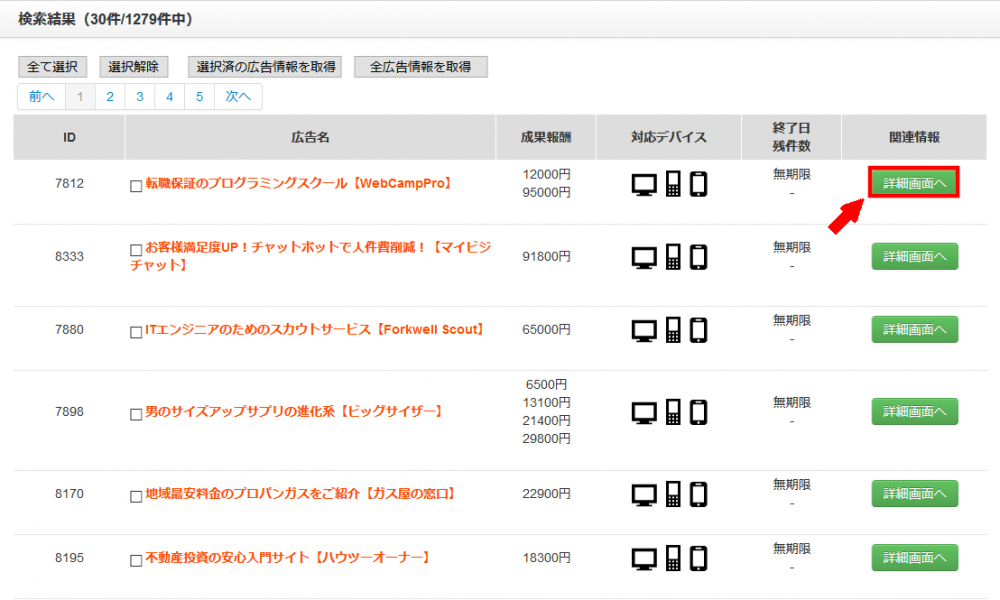The width and height of the screenshot is (1000, 600).
Task: Click the 選択解除 button
Action: (133, 67)
